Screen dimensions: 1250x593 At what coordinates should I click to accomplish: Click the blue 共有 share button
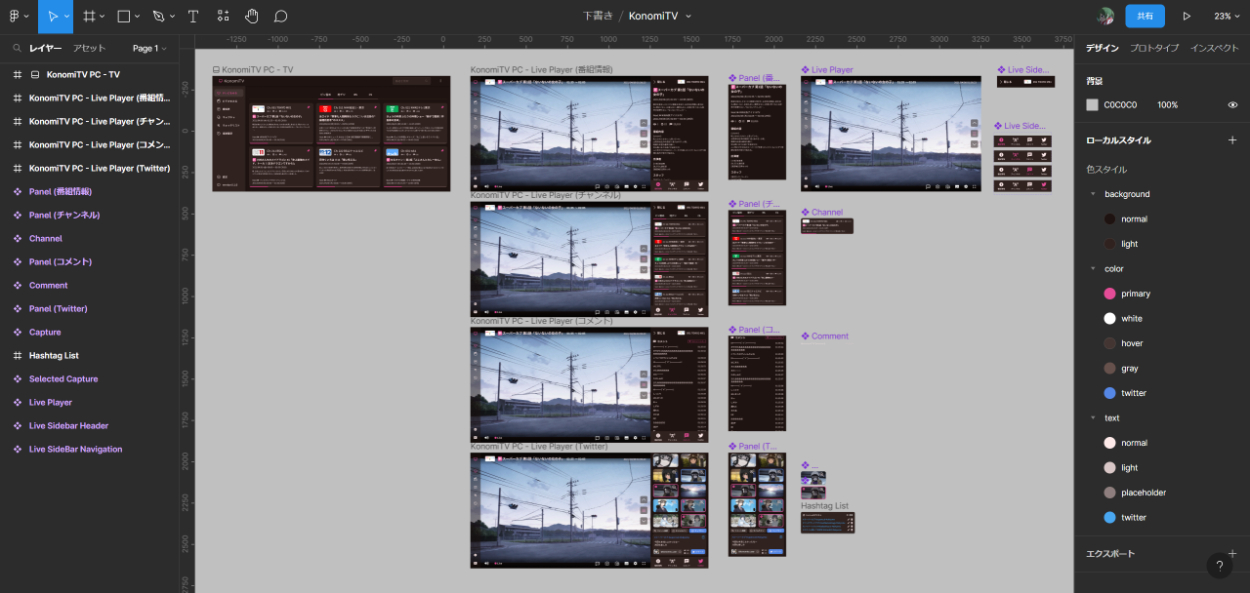coord(1144,16)
